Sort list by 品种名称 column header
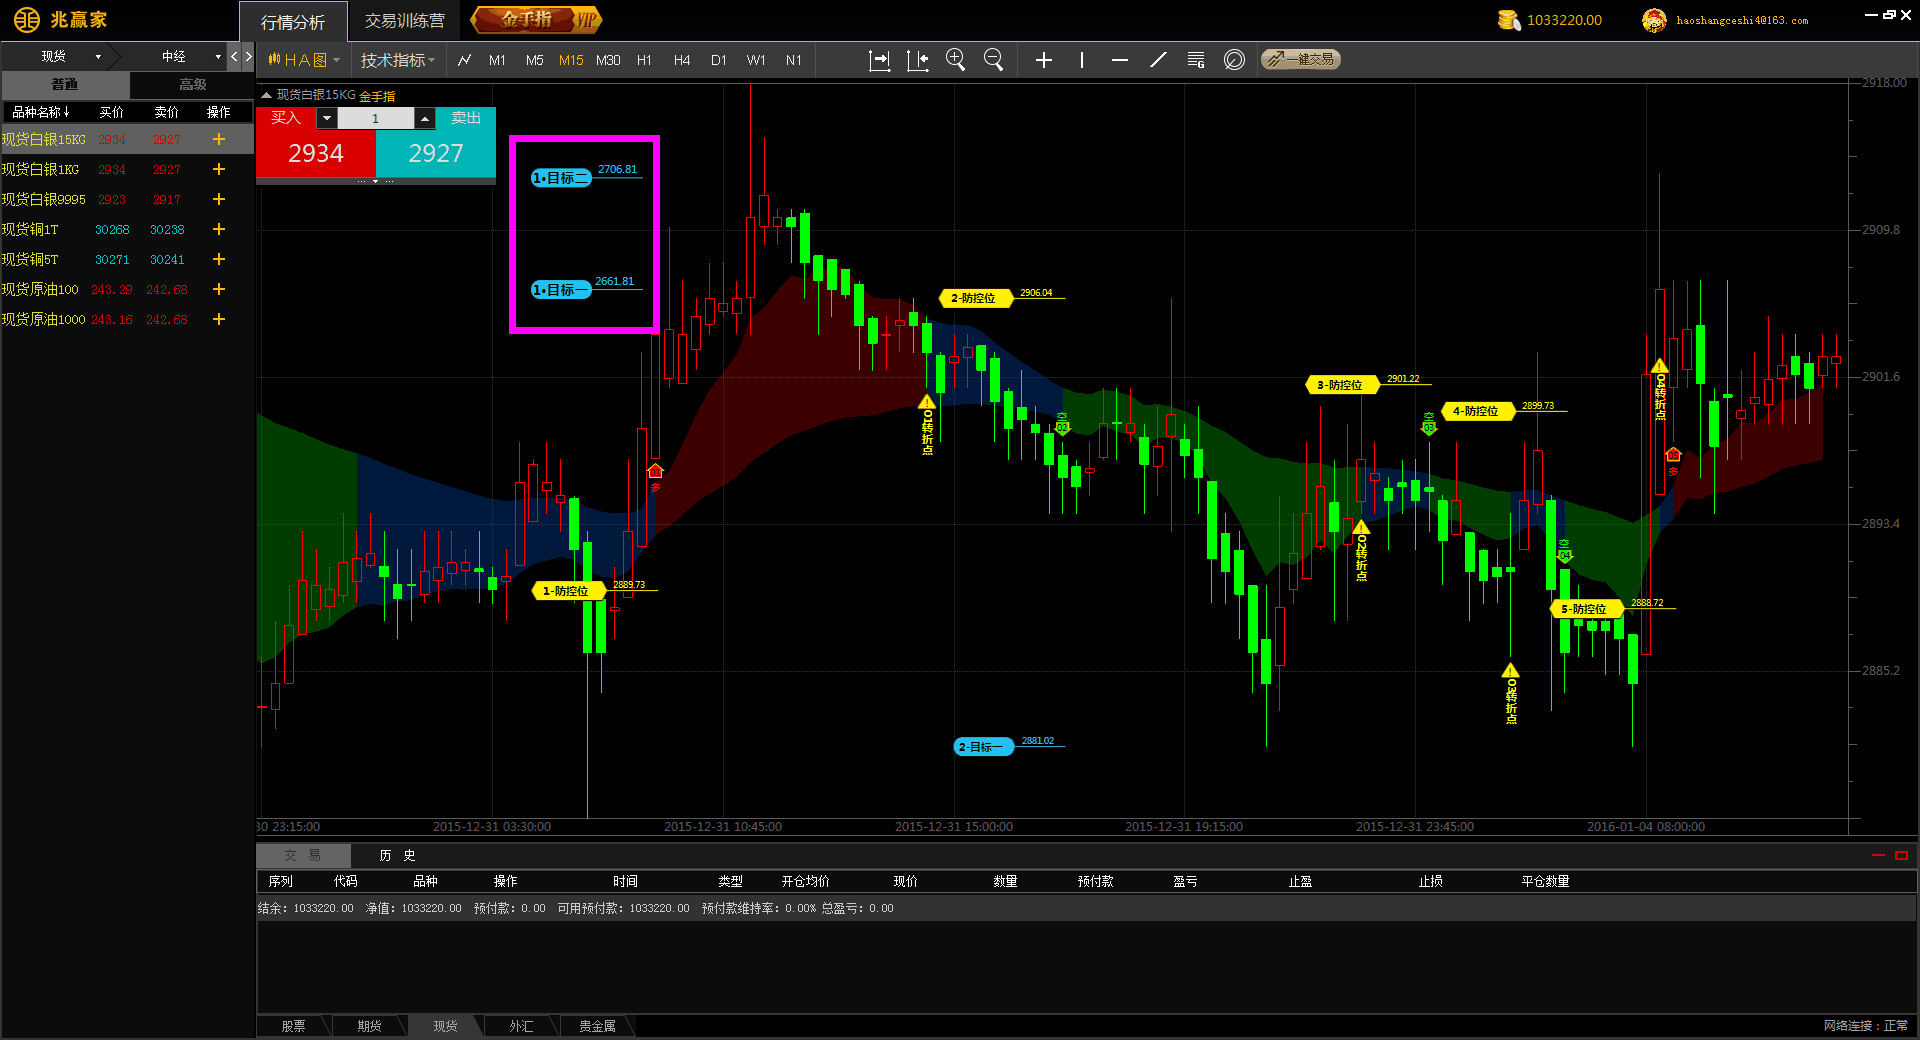Image resolution: width=1920 pixels, height=1040 pixels. coord(41,112)
